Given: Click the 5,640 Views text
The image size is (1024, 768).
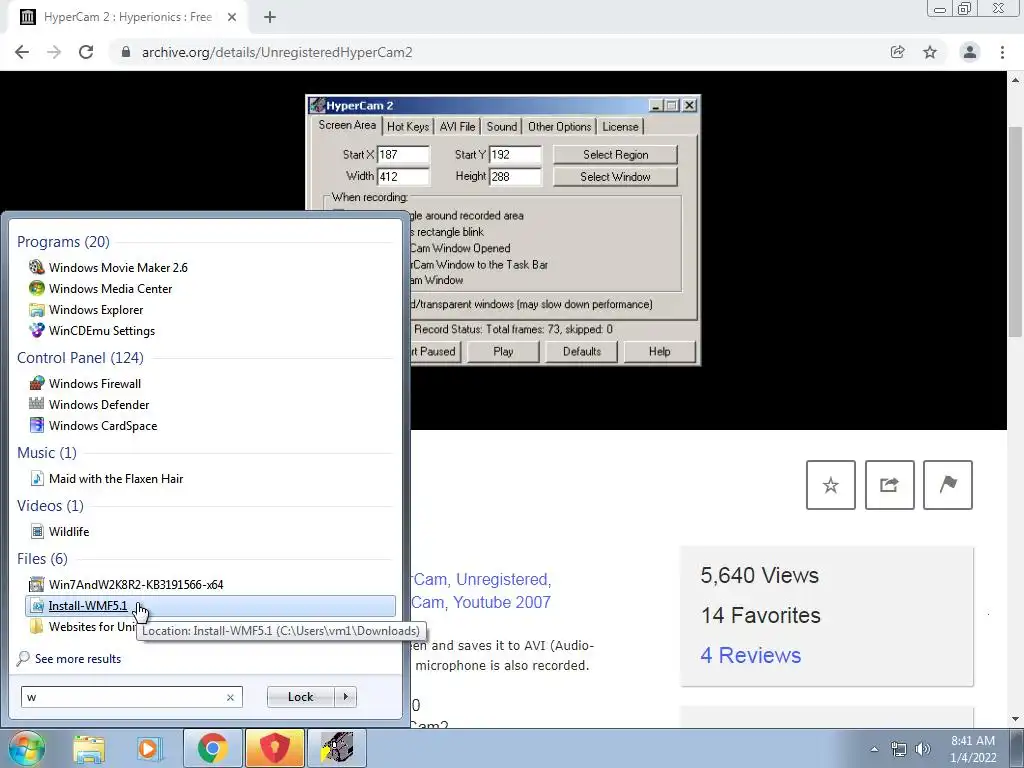Looking at the screenshot, I should point(760,575).
